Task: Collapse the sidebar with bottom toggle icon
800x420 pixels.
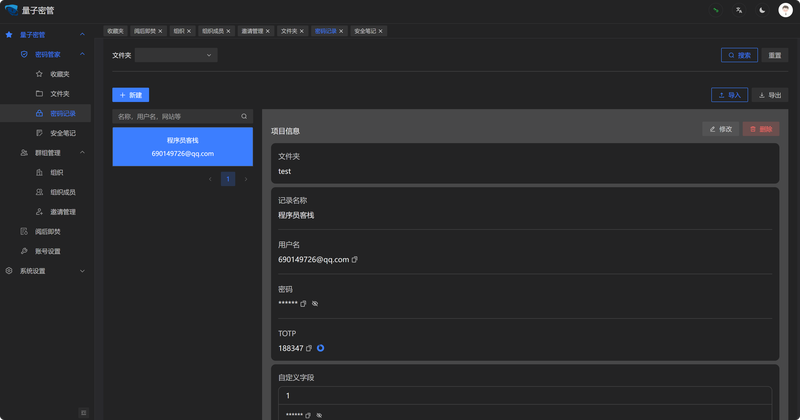Action: 84,412
